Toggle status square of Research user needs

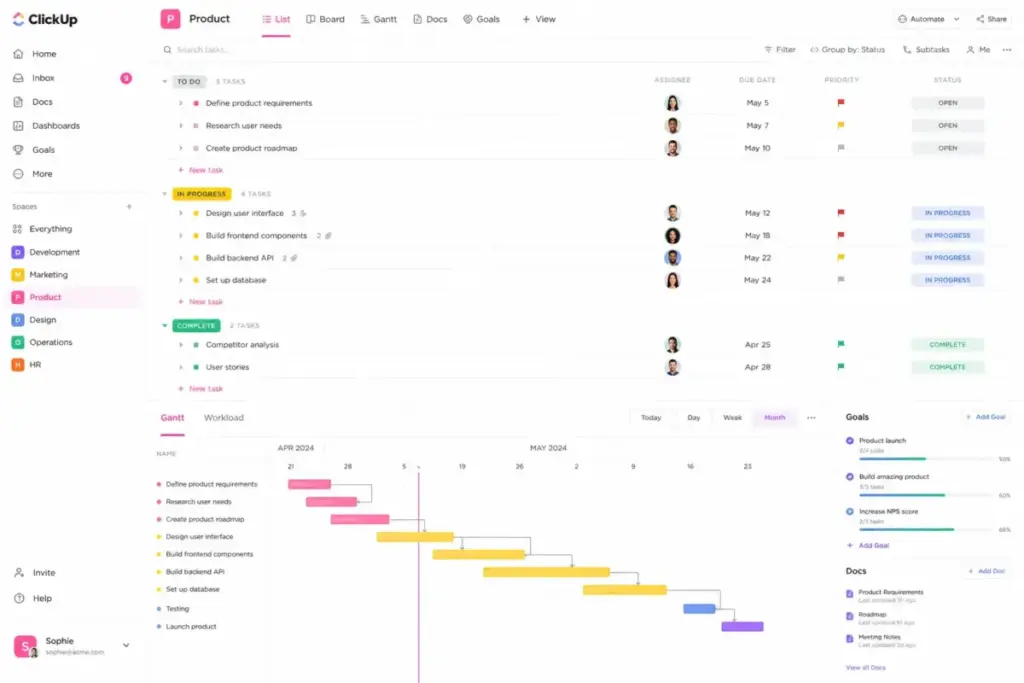click(196, 125)
